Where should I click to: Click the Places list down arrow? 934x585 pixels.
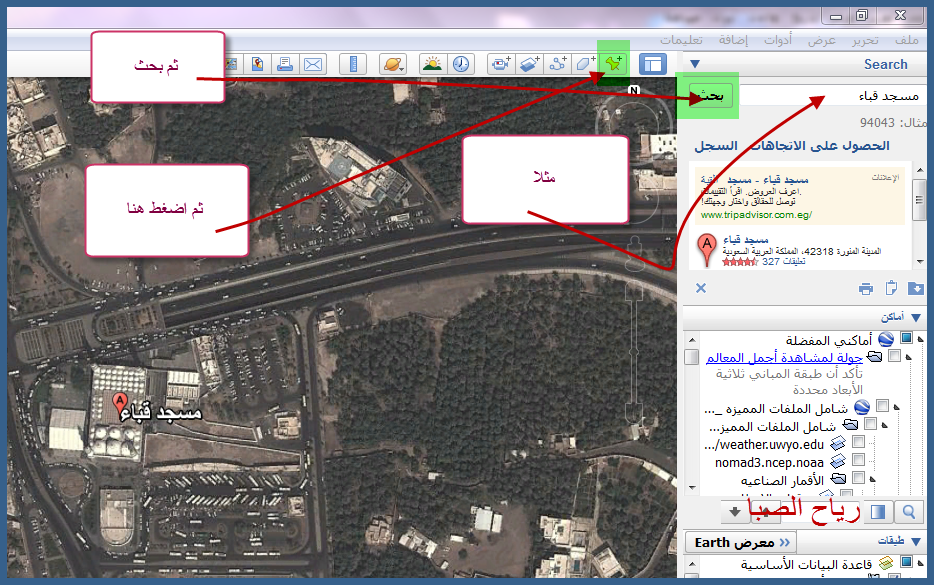692,488
